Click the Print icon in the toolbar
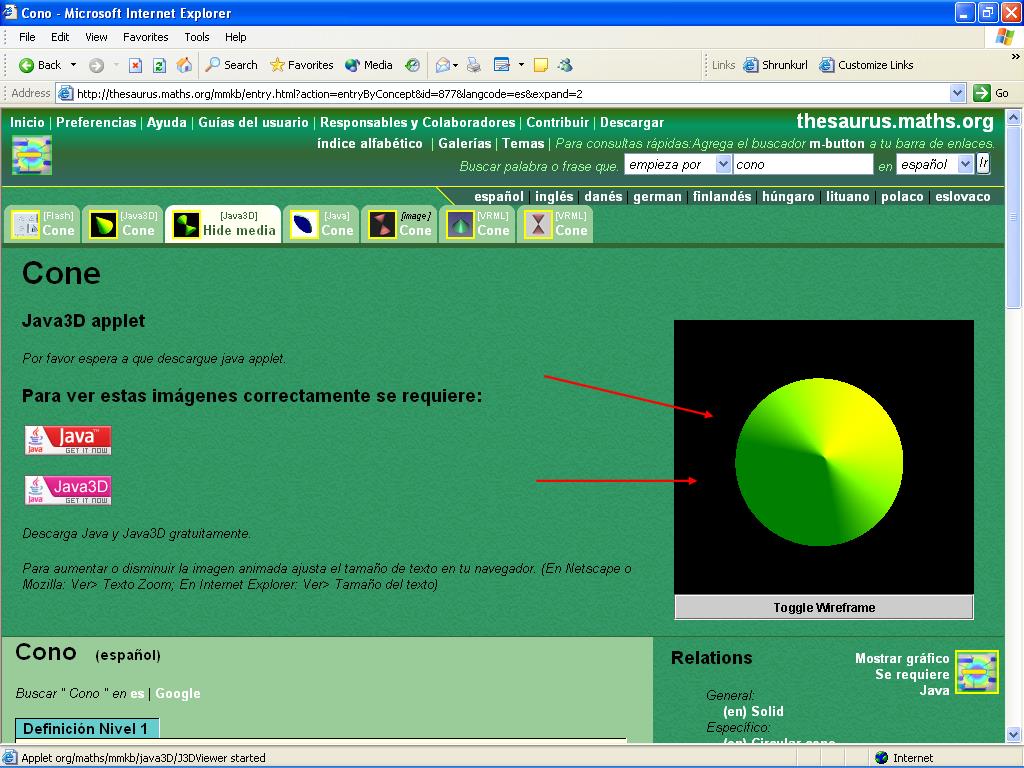The image size is (1024, 768). click(x=474, y=65)
